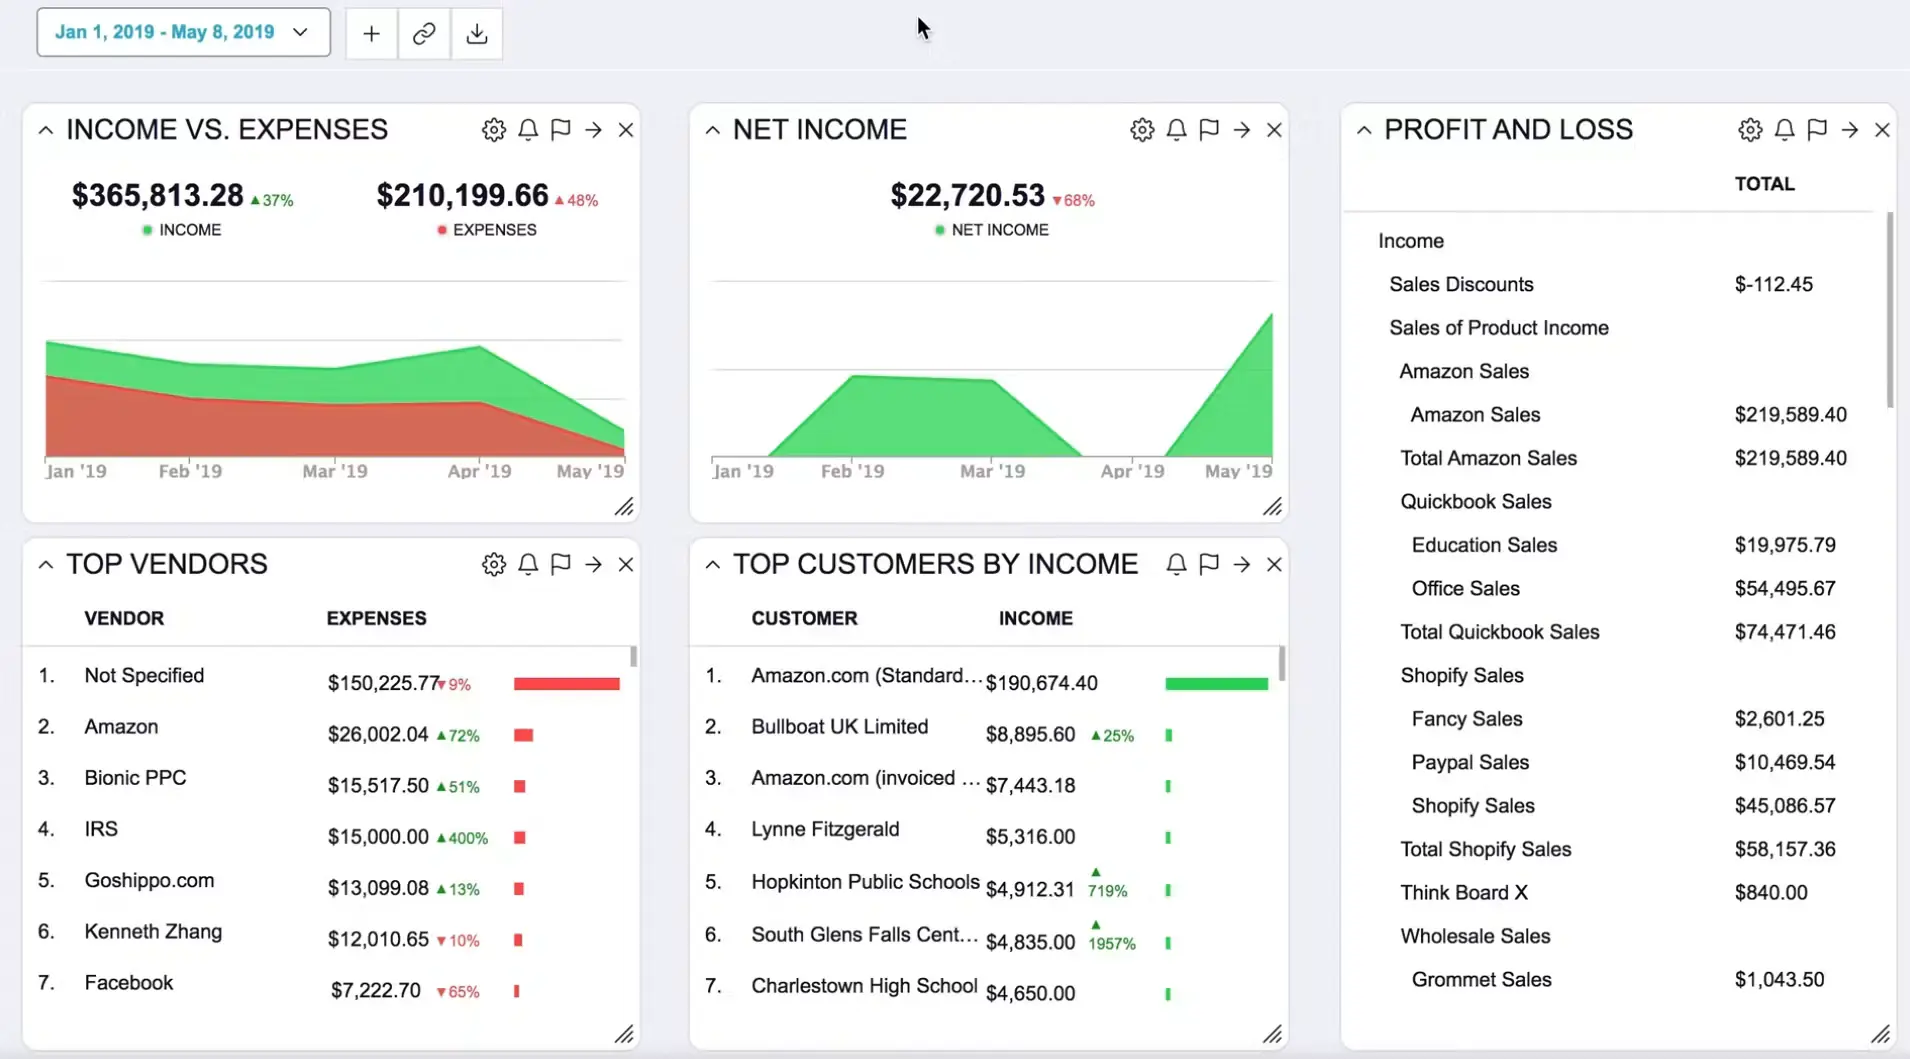The height and width of the screenshot is (1059, 1910).
Task: Click the arrow icon on Profit and Loss
Action: tap(1850, 130)
